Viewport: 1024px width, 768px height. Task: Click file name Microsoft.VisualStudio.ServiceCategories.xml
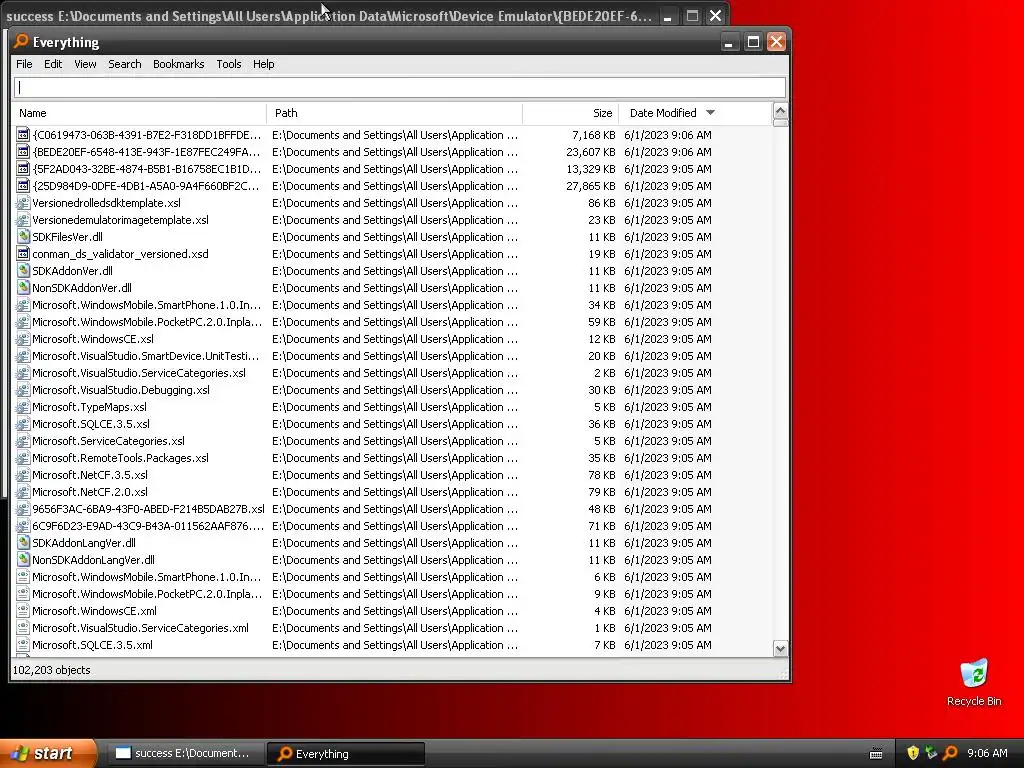click(x=140, y=628)
